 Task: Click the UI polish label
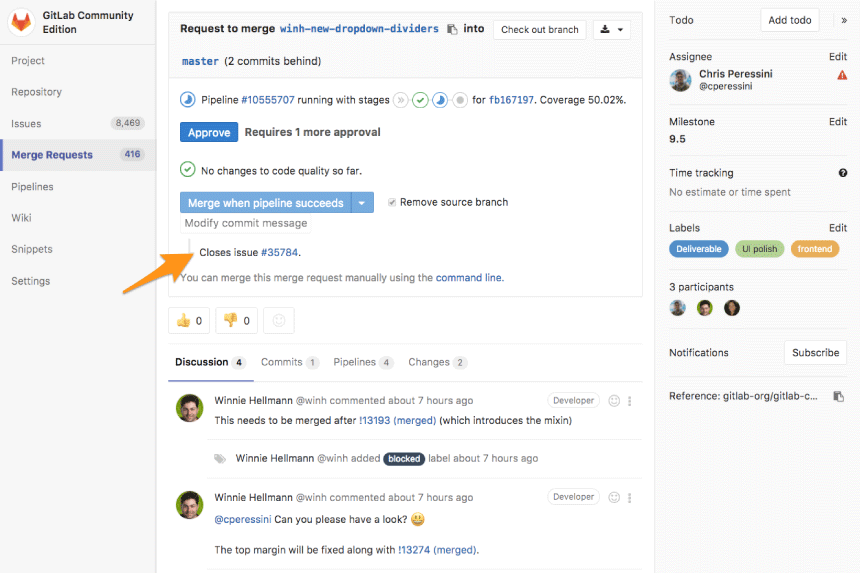click(760, 249)
